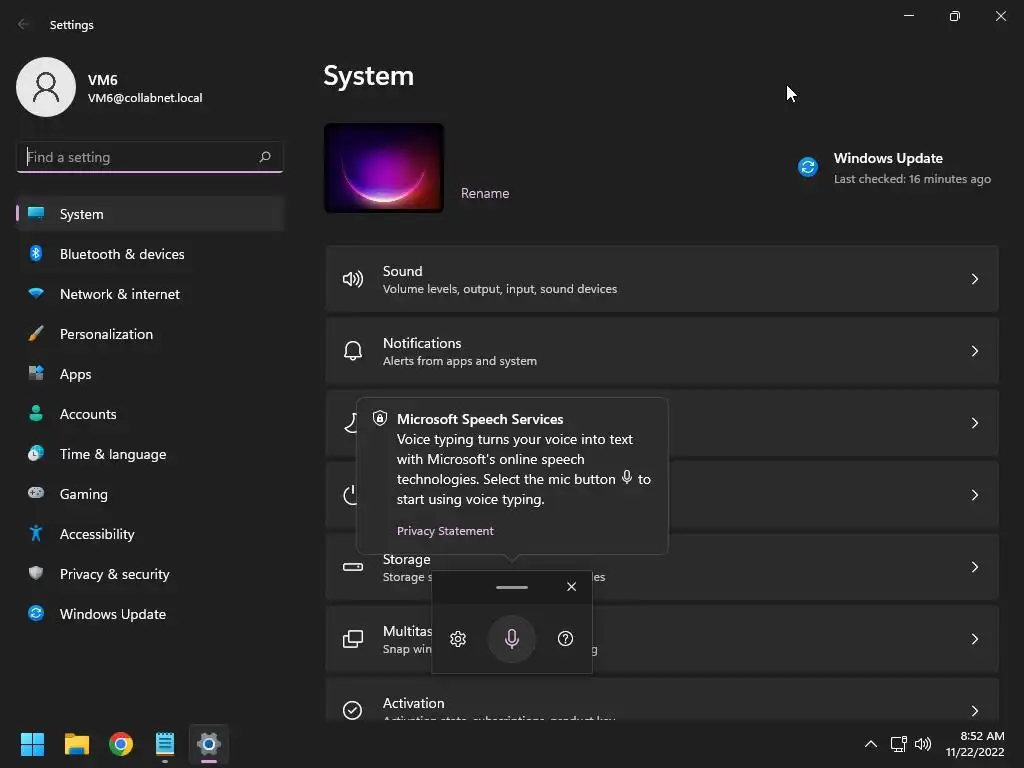Go back with the Settings back arrow
The image size is (1024, 768).
point(24,24)
